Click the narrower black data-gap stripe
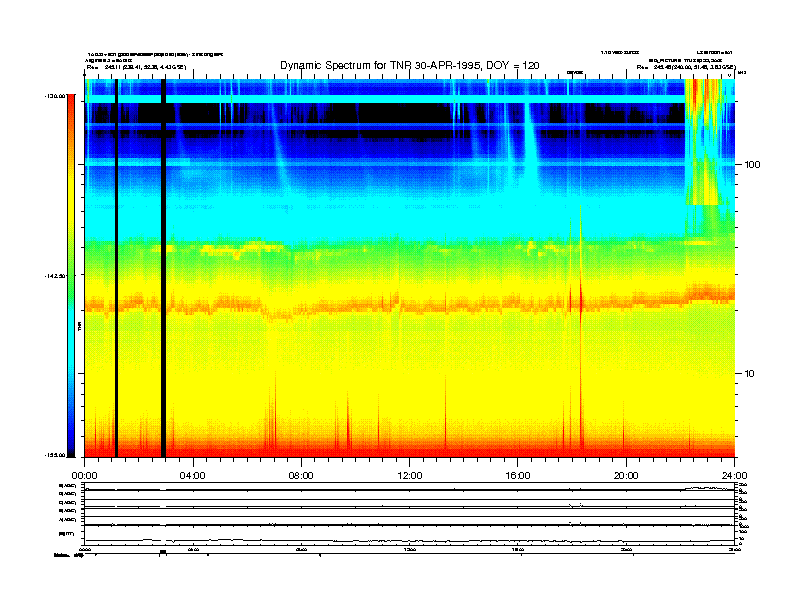The height and width of the screenshot is (612, 792). tap(116, 268)
